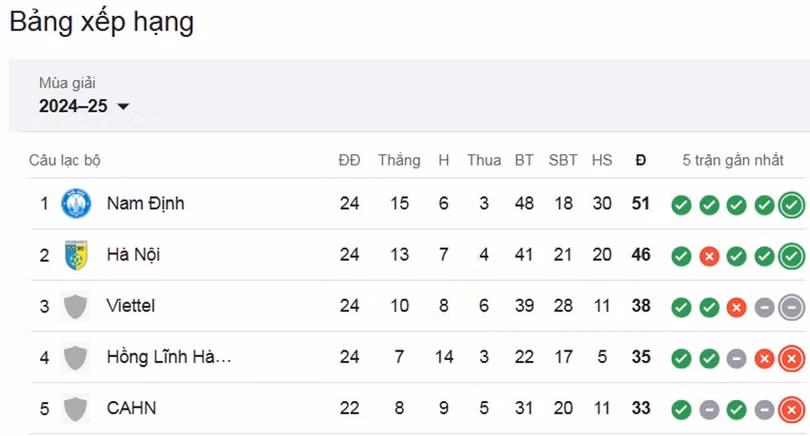
Task: Click the Bảng xếp hạng heading
Action: pos(101,23)
